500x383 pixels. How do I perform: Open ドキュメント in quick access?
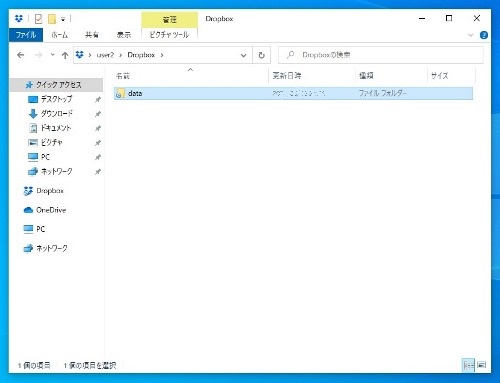(x=56, y=128)
